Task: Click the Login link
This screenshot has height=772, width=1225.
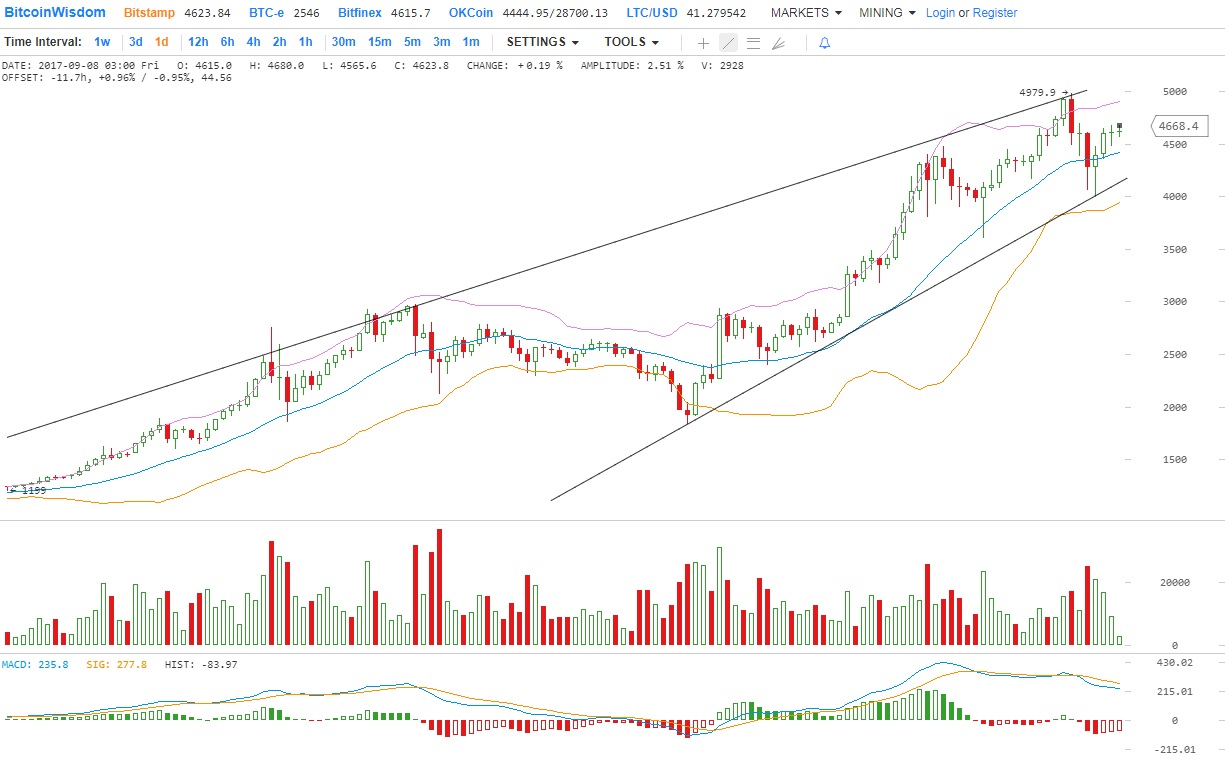Action: (940, 13)
